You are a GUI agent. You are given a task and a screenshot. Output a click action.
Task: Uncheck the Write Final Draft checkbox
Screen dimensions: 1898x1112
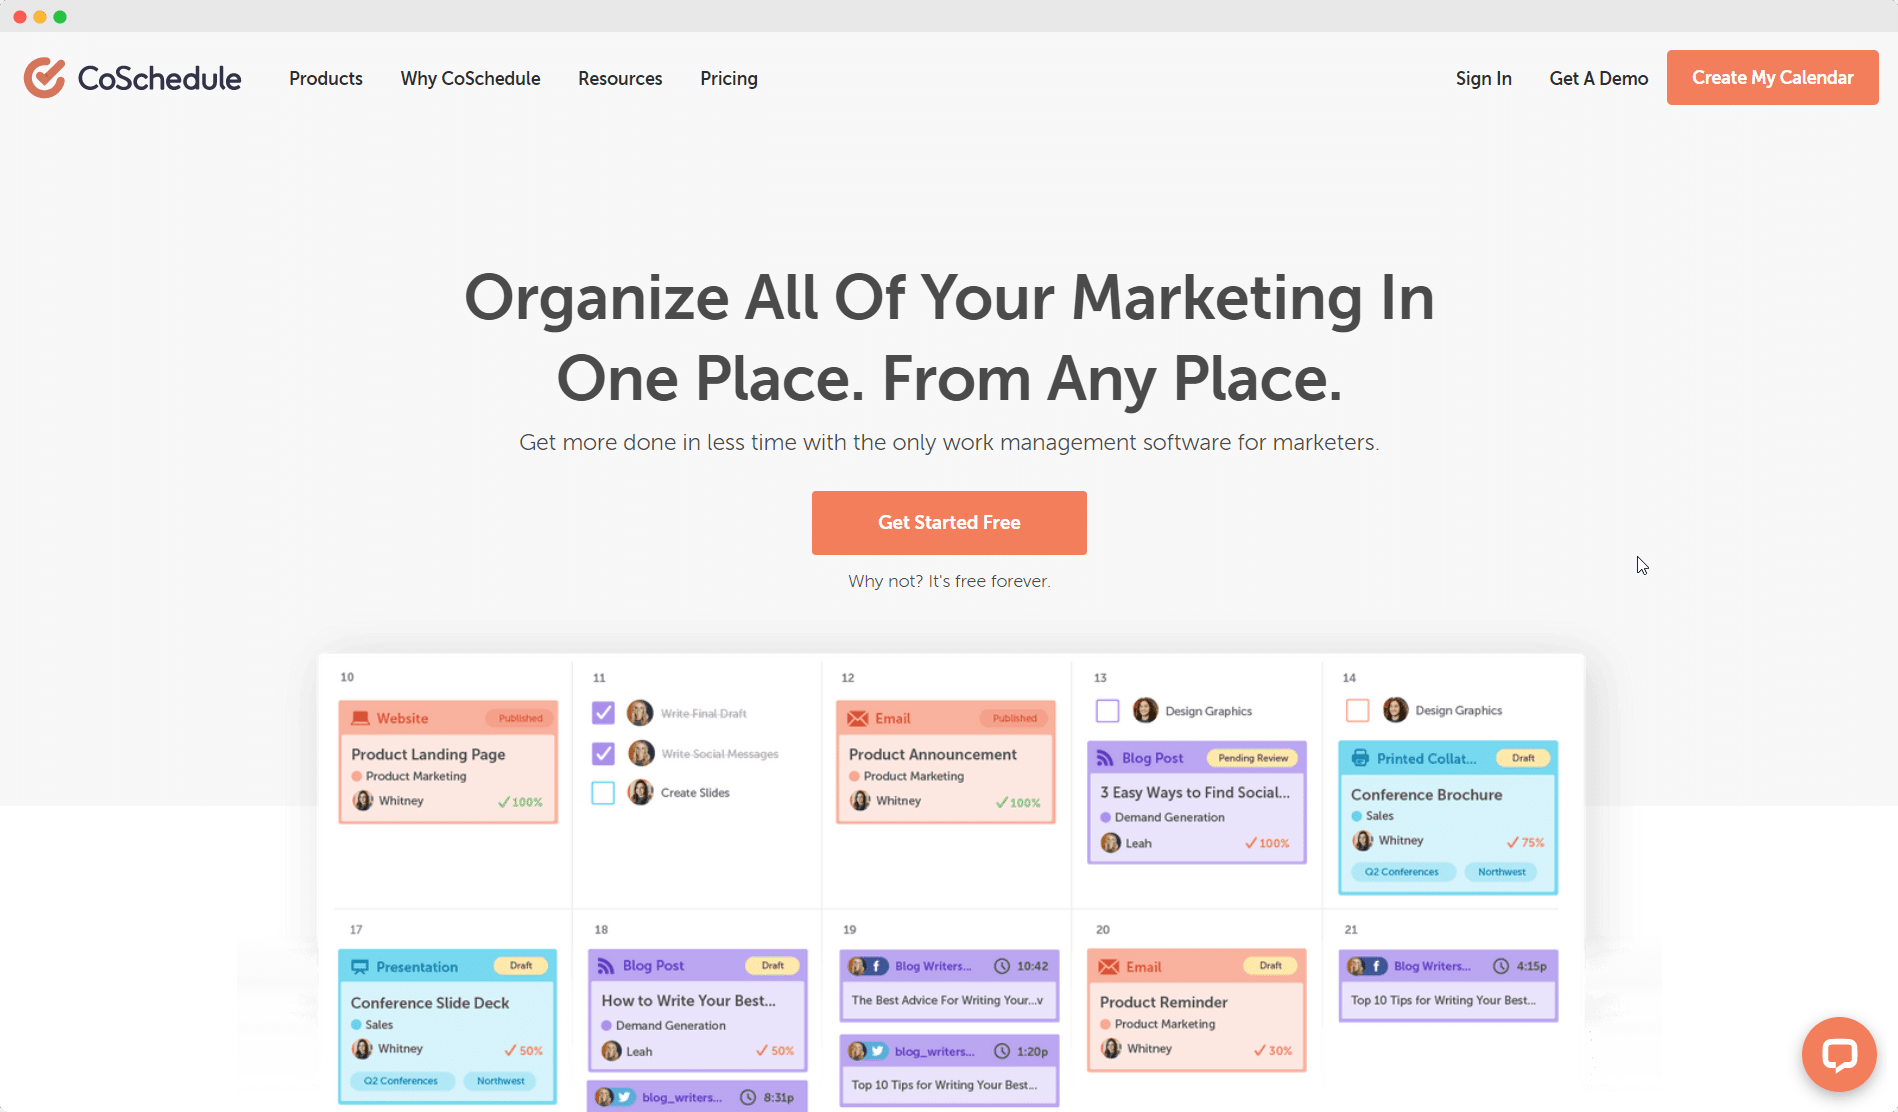[603, 713]
